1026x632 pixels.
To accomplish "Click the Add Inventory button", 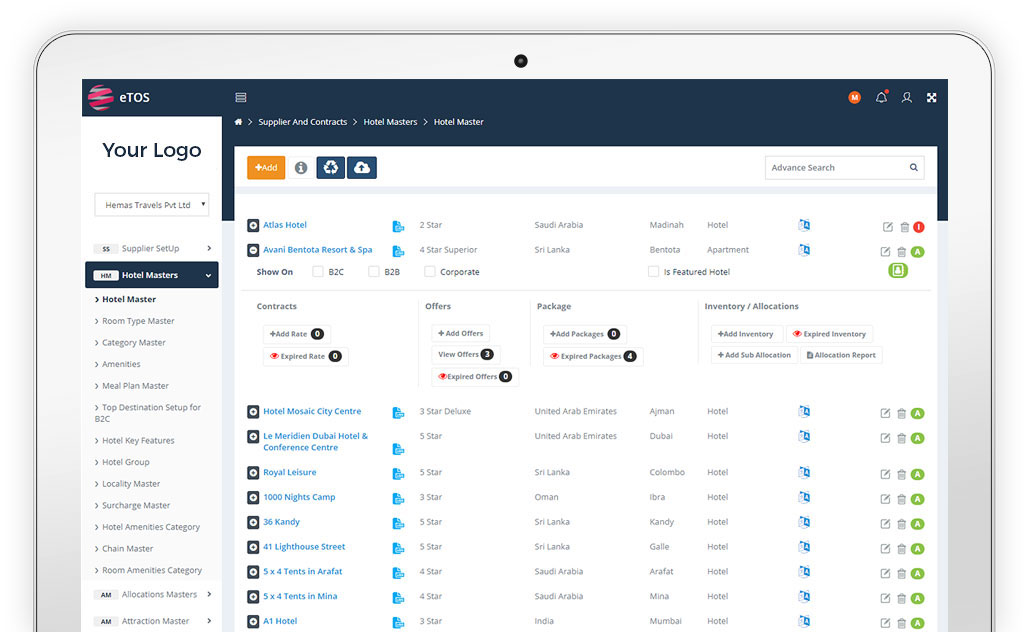I will click(x=745, y=334).
